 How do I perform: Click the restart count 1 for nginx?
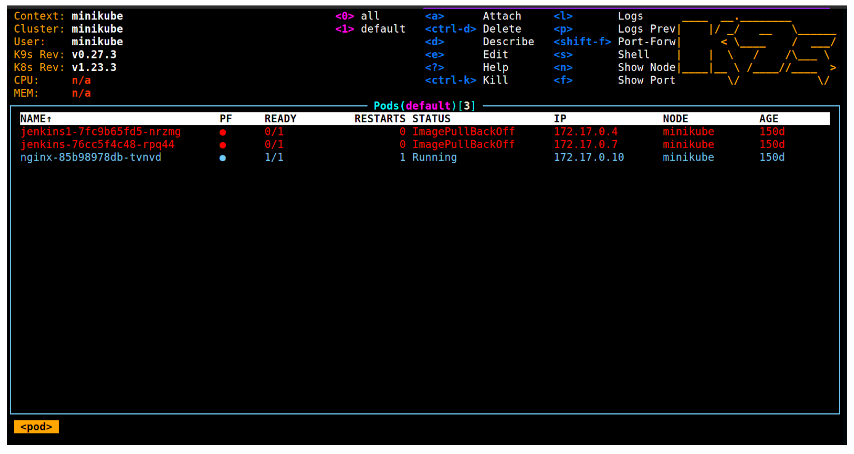pyautogui.click(x=402, y=157)
